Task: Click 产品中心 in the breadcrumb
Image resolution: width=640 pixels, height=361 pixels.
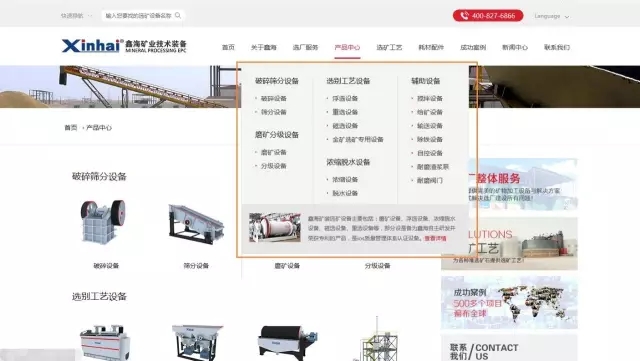Action: pyautogui.click(x=99, y=127)
